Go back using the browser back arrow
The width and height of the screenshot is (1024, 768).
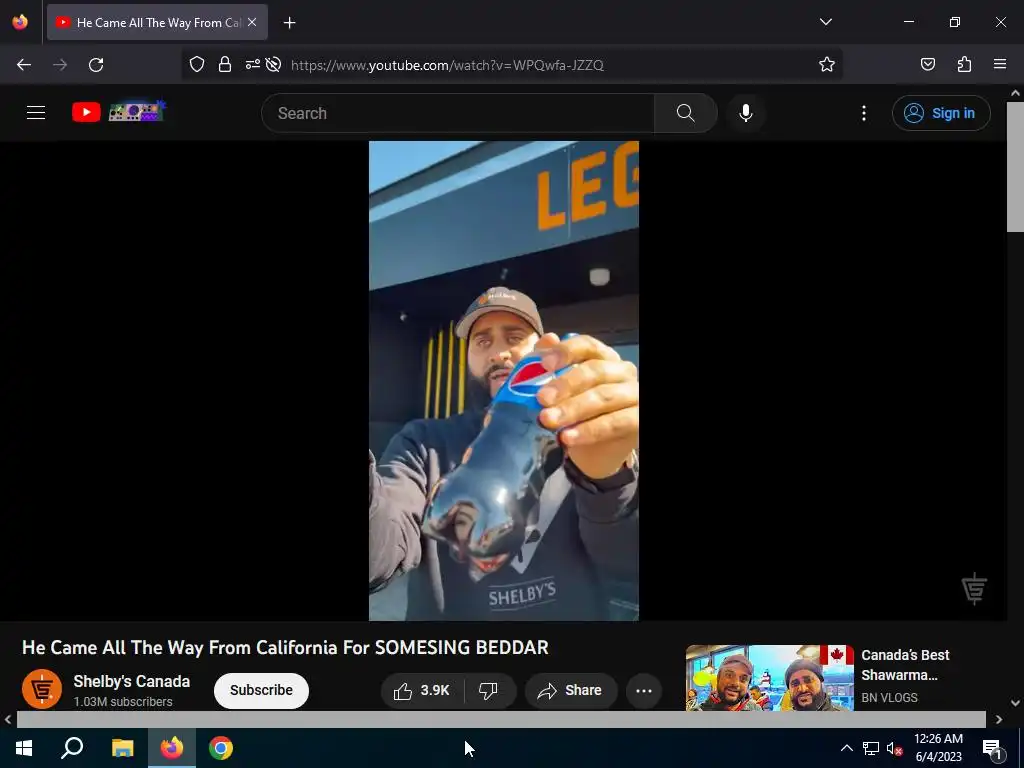[24, 65]
